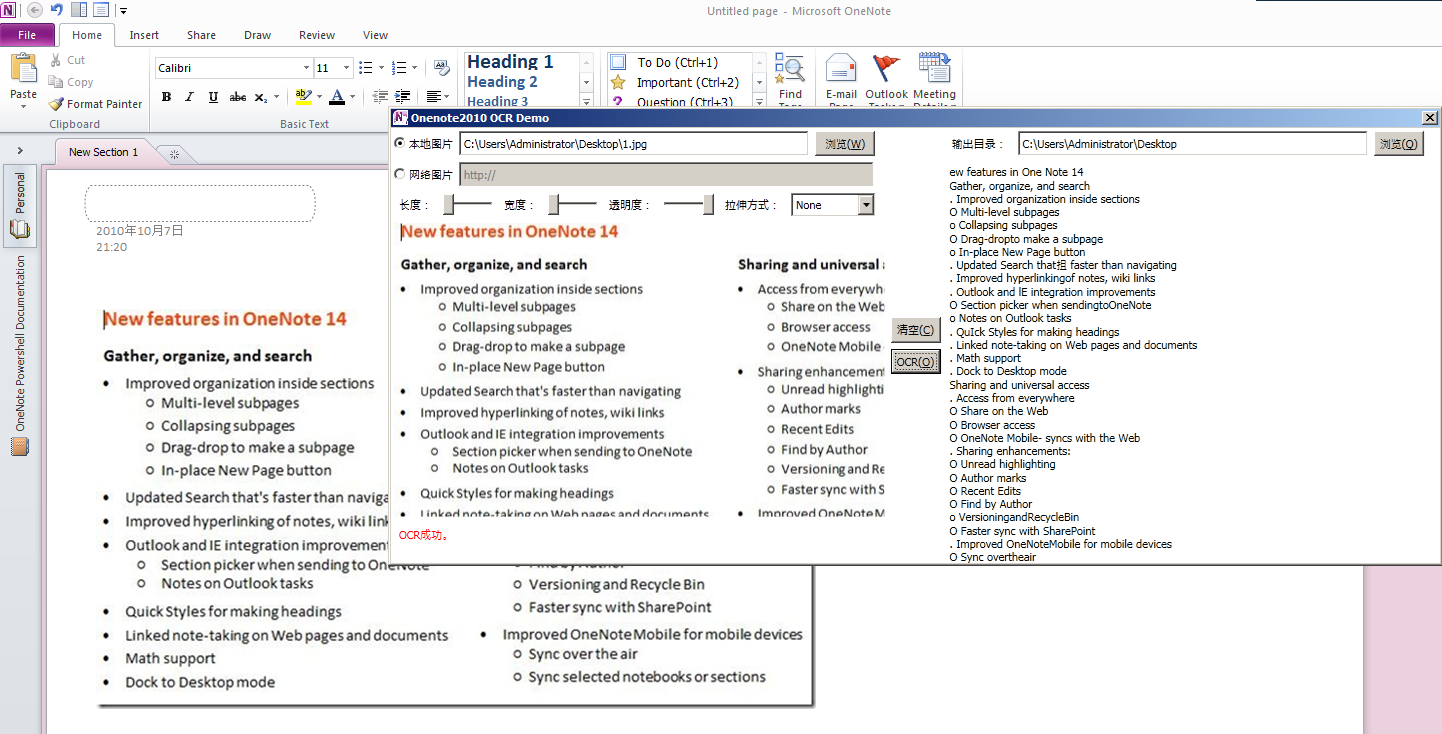Toggle Bold formatting
Screen dimensions: 1442x734
[166, 97]
